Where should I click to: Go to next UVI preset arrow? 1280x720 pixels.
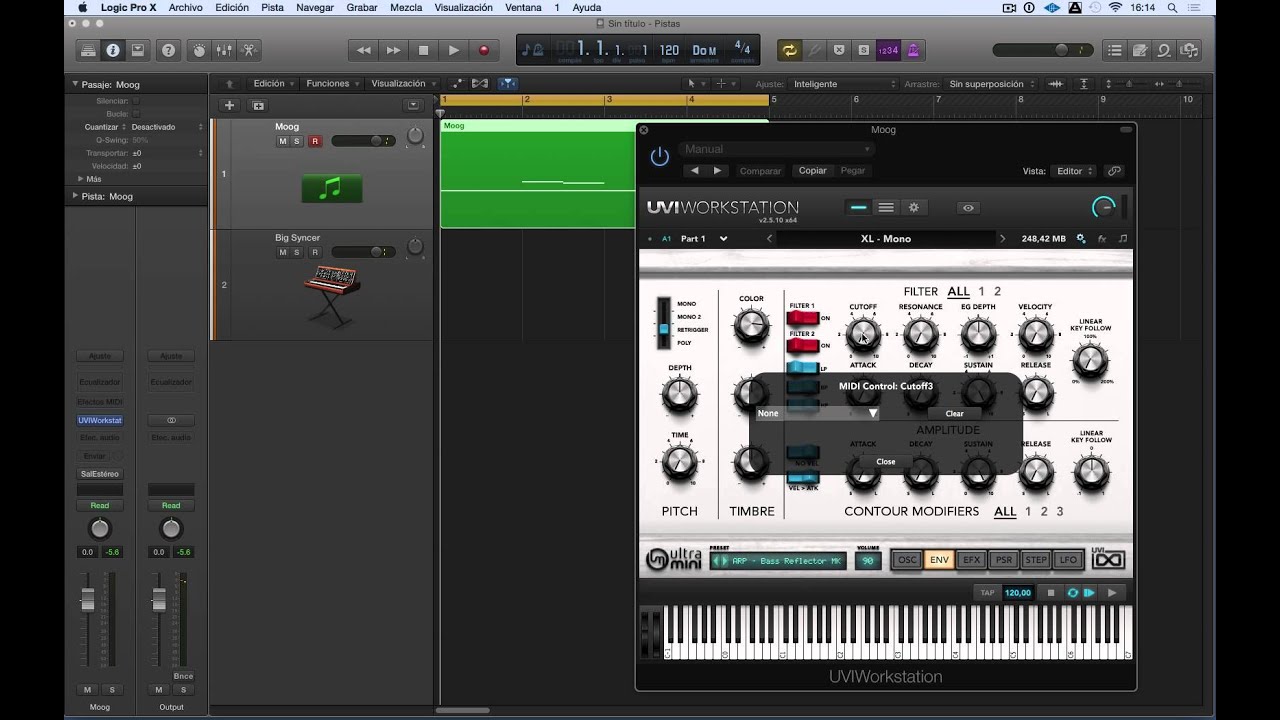pyautogui.click(x=1002, y=239)
